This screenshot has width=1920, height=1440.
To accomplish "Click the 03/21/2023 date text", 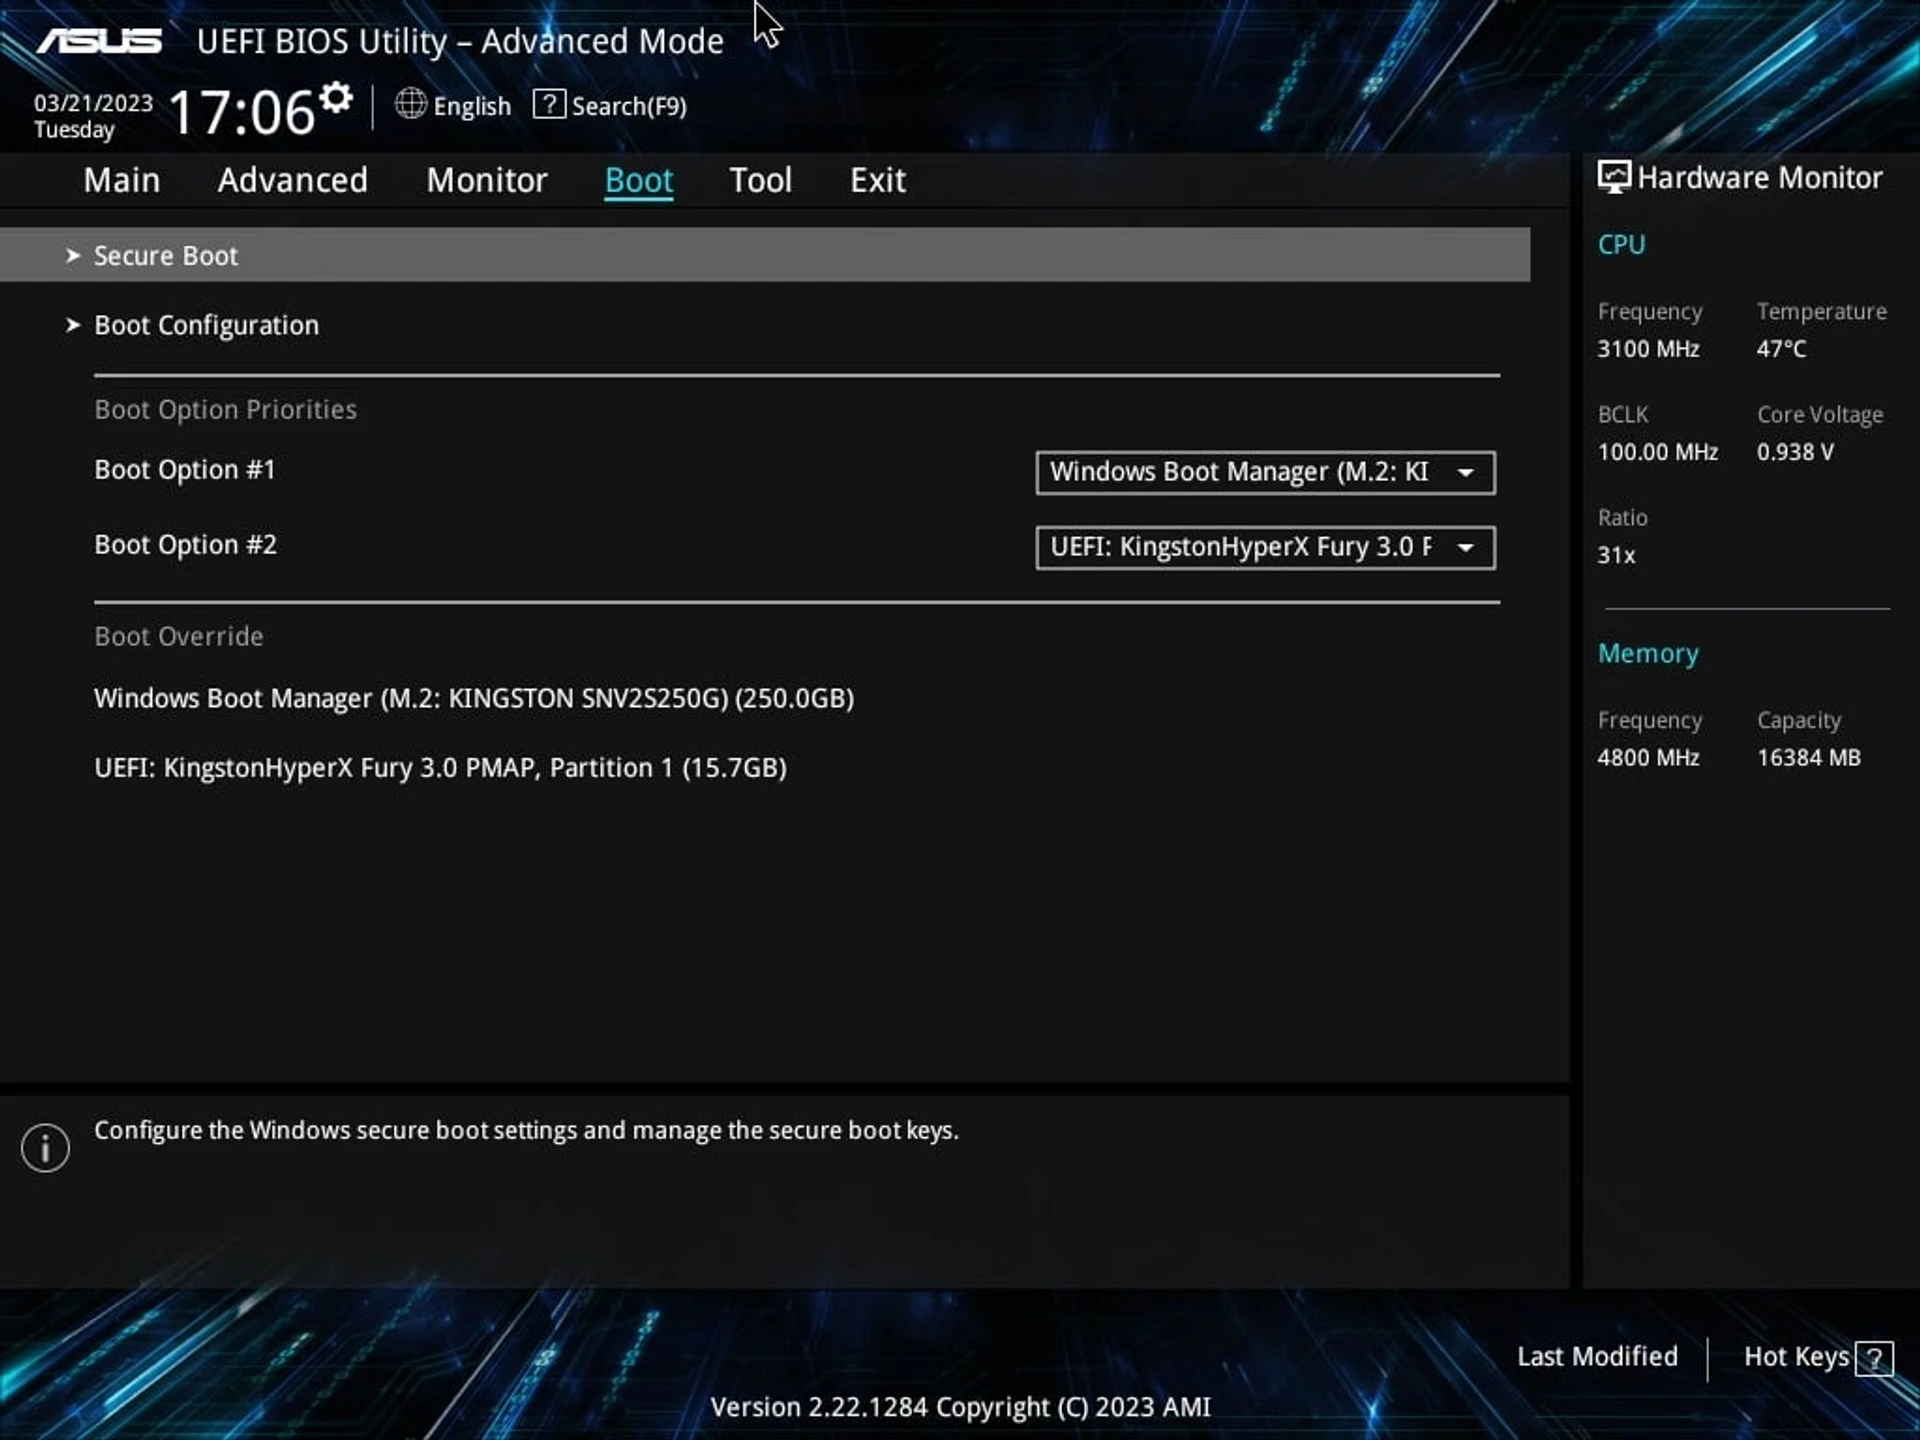I will pos(93,103).
